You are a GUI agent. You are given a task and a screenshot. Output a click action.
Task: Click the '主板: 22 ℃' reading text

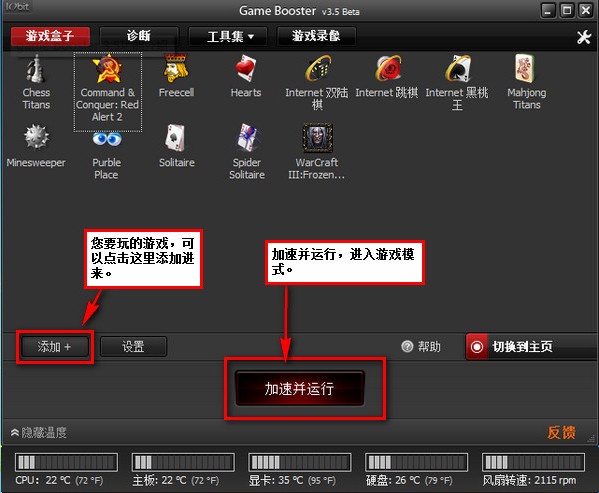(x=159, y=480)
